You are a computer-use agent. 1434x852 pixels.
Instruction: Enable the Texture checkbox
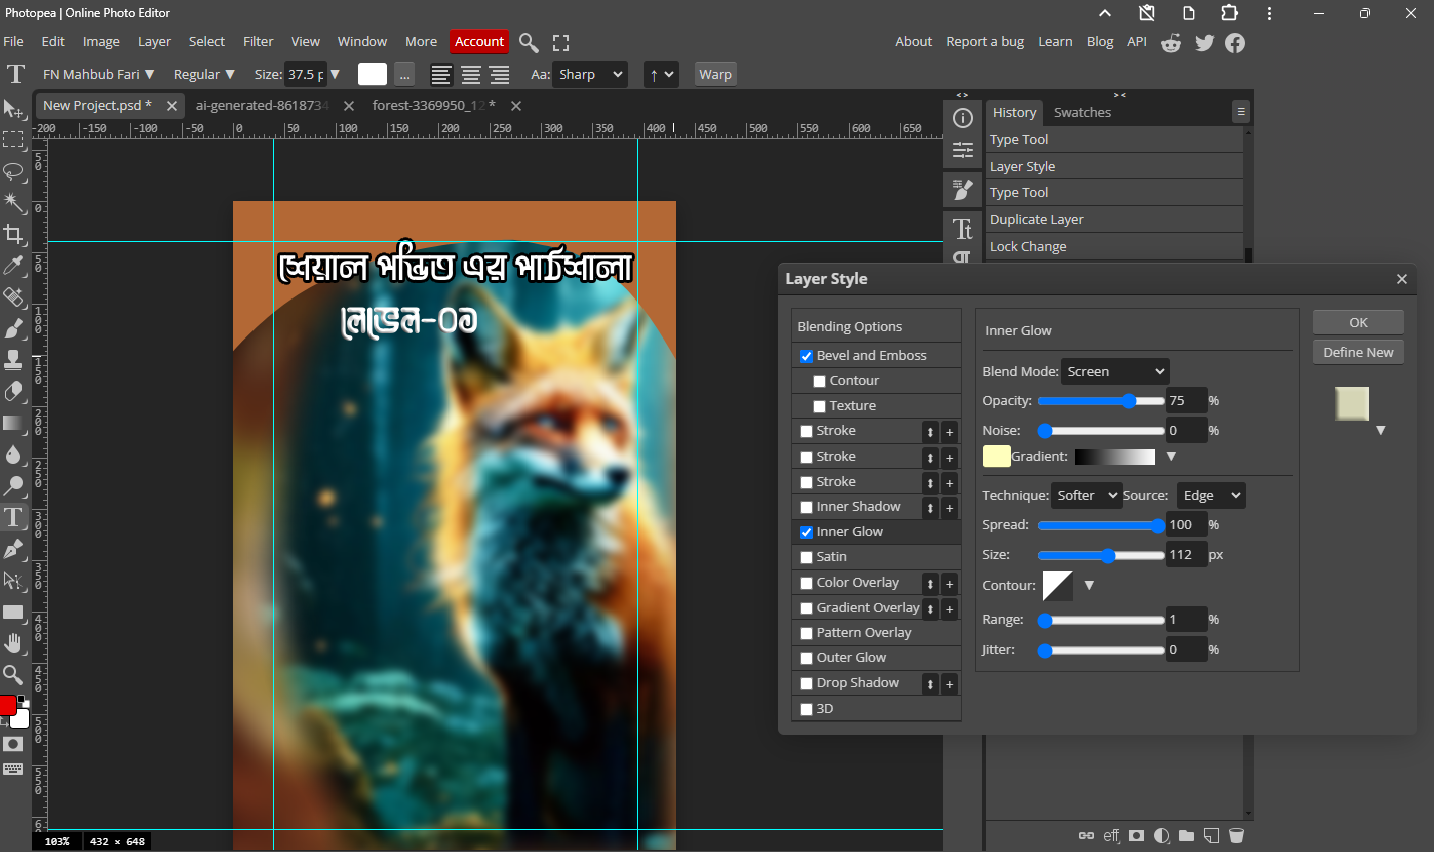(x=819, y=406)
